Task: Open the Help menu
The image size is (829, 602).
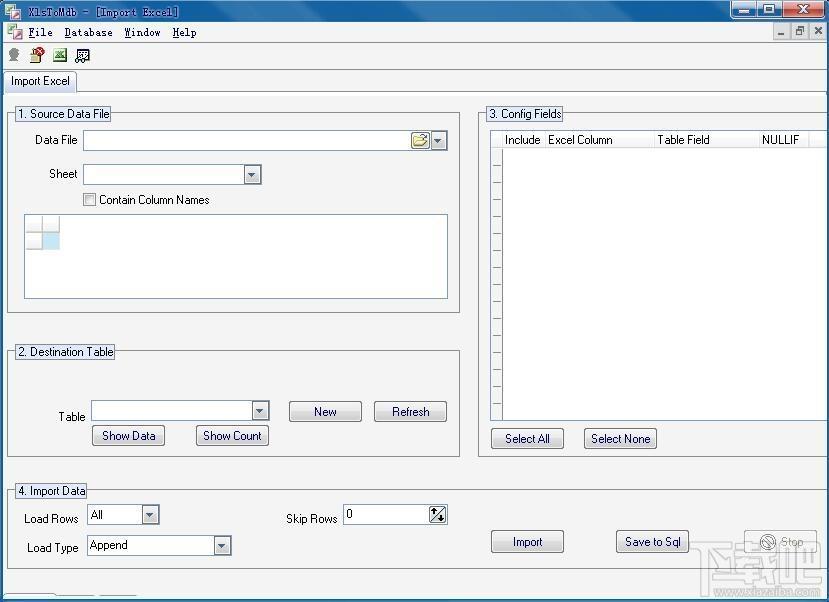Action: pyautogui.click(x=184, y=33)
